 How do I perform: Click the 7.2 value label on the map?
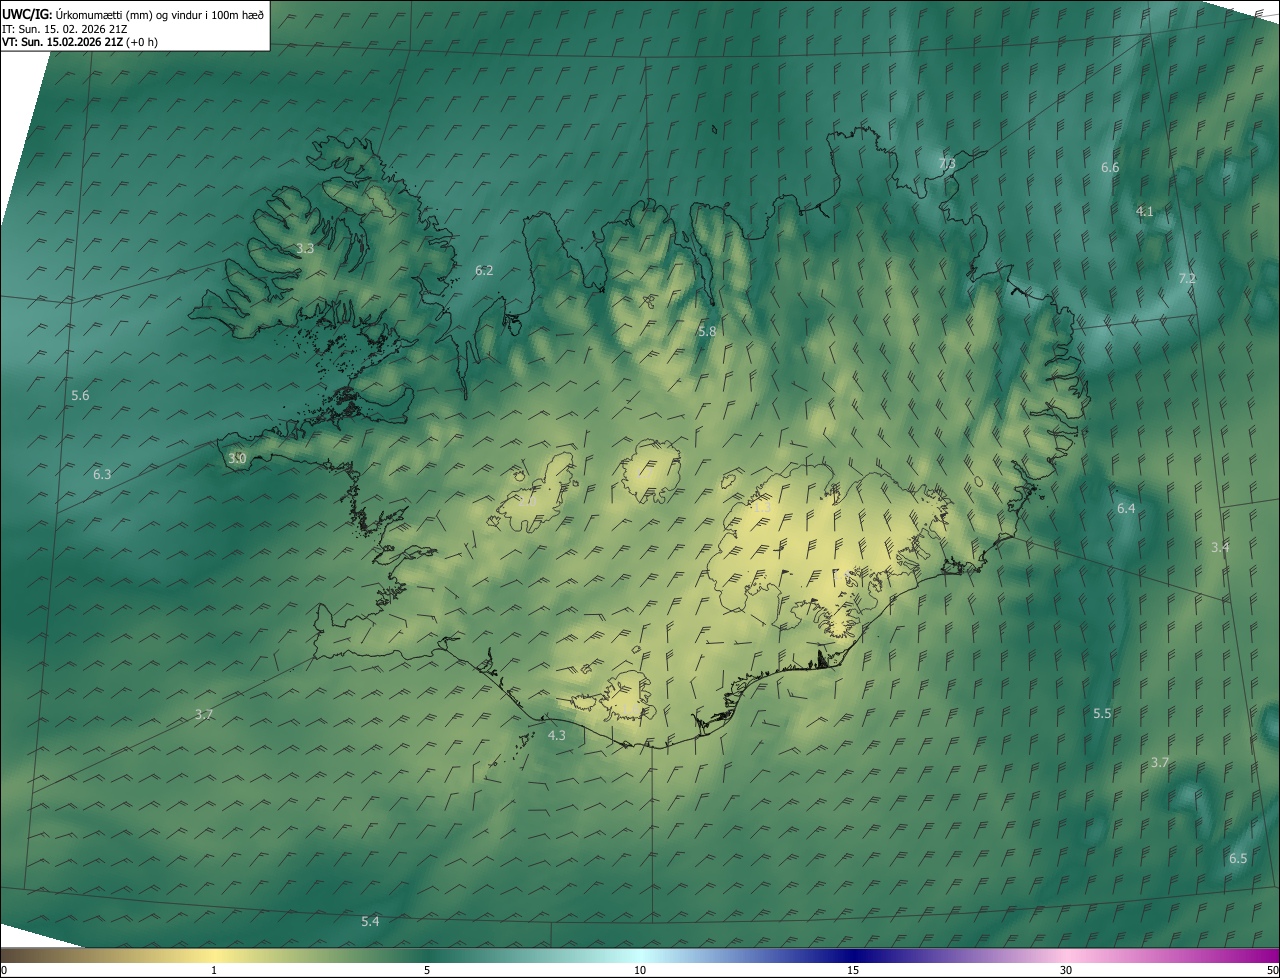(x=1187, y=278)
